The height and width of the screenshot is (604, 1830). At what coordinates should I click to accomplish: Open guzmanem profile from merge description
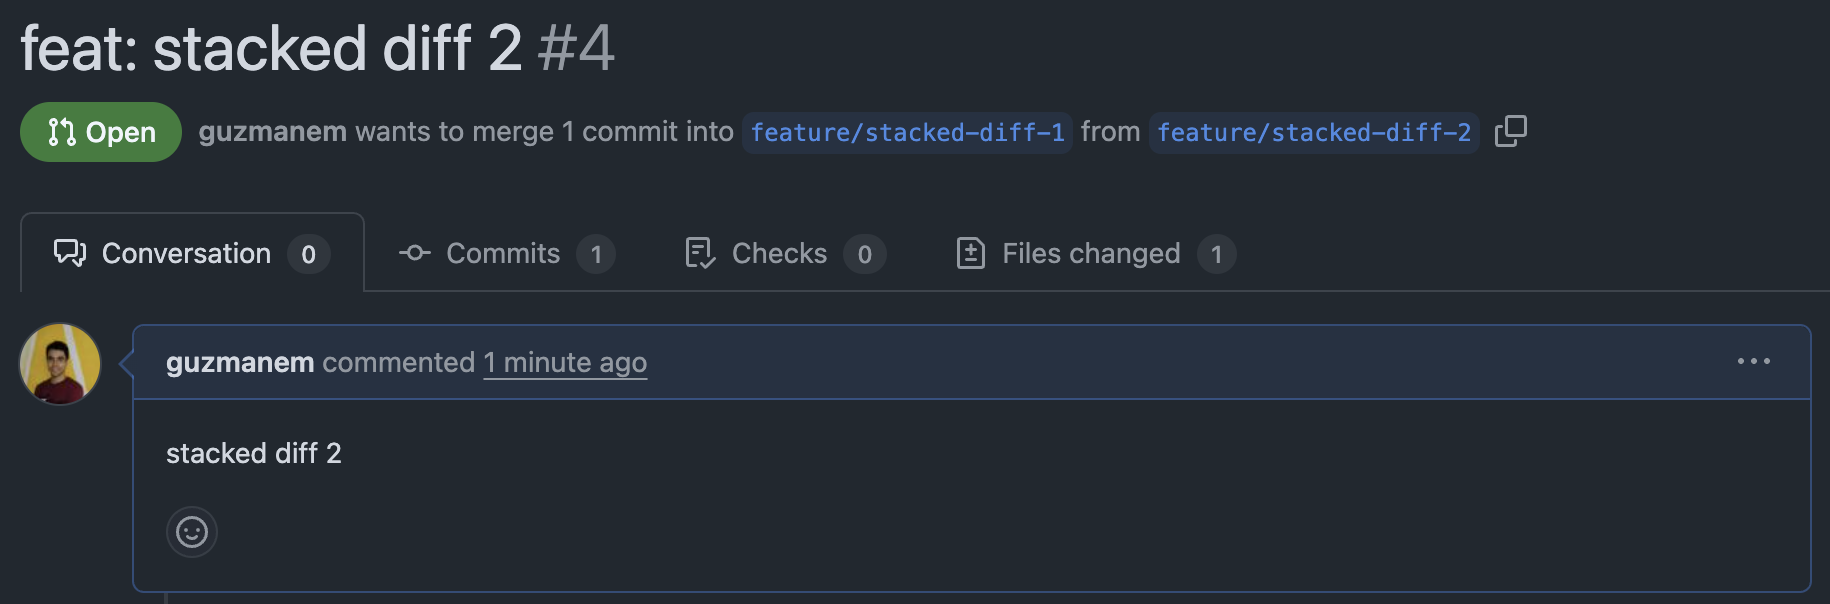point(273,131)
